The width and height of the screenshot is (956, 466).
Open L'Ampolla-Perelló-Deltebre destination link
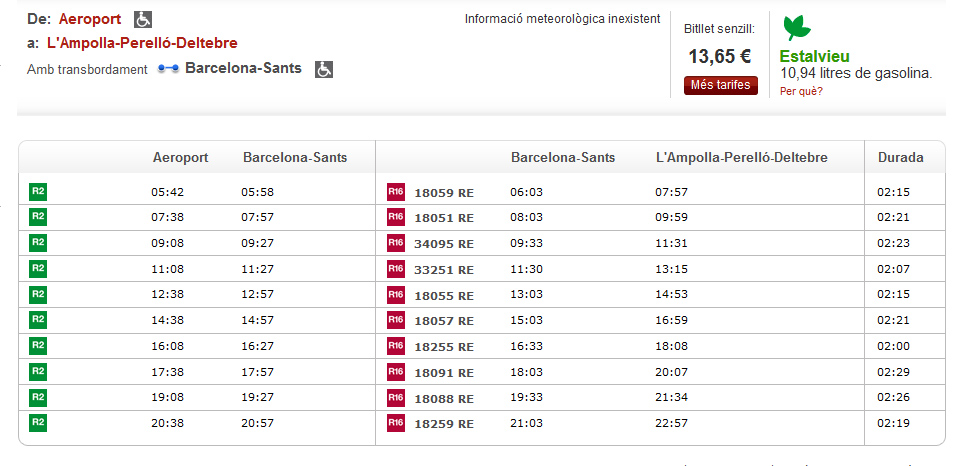142,43
